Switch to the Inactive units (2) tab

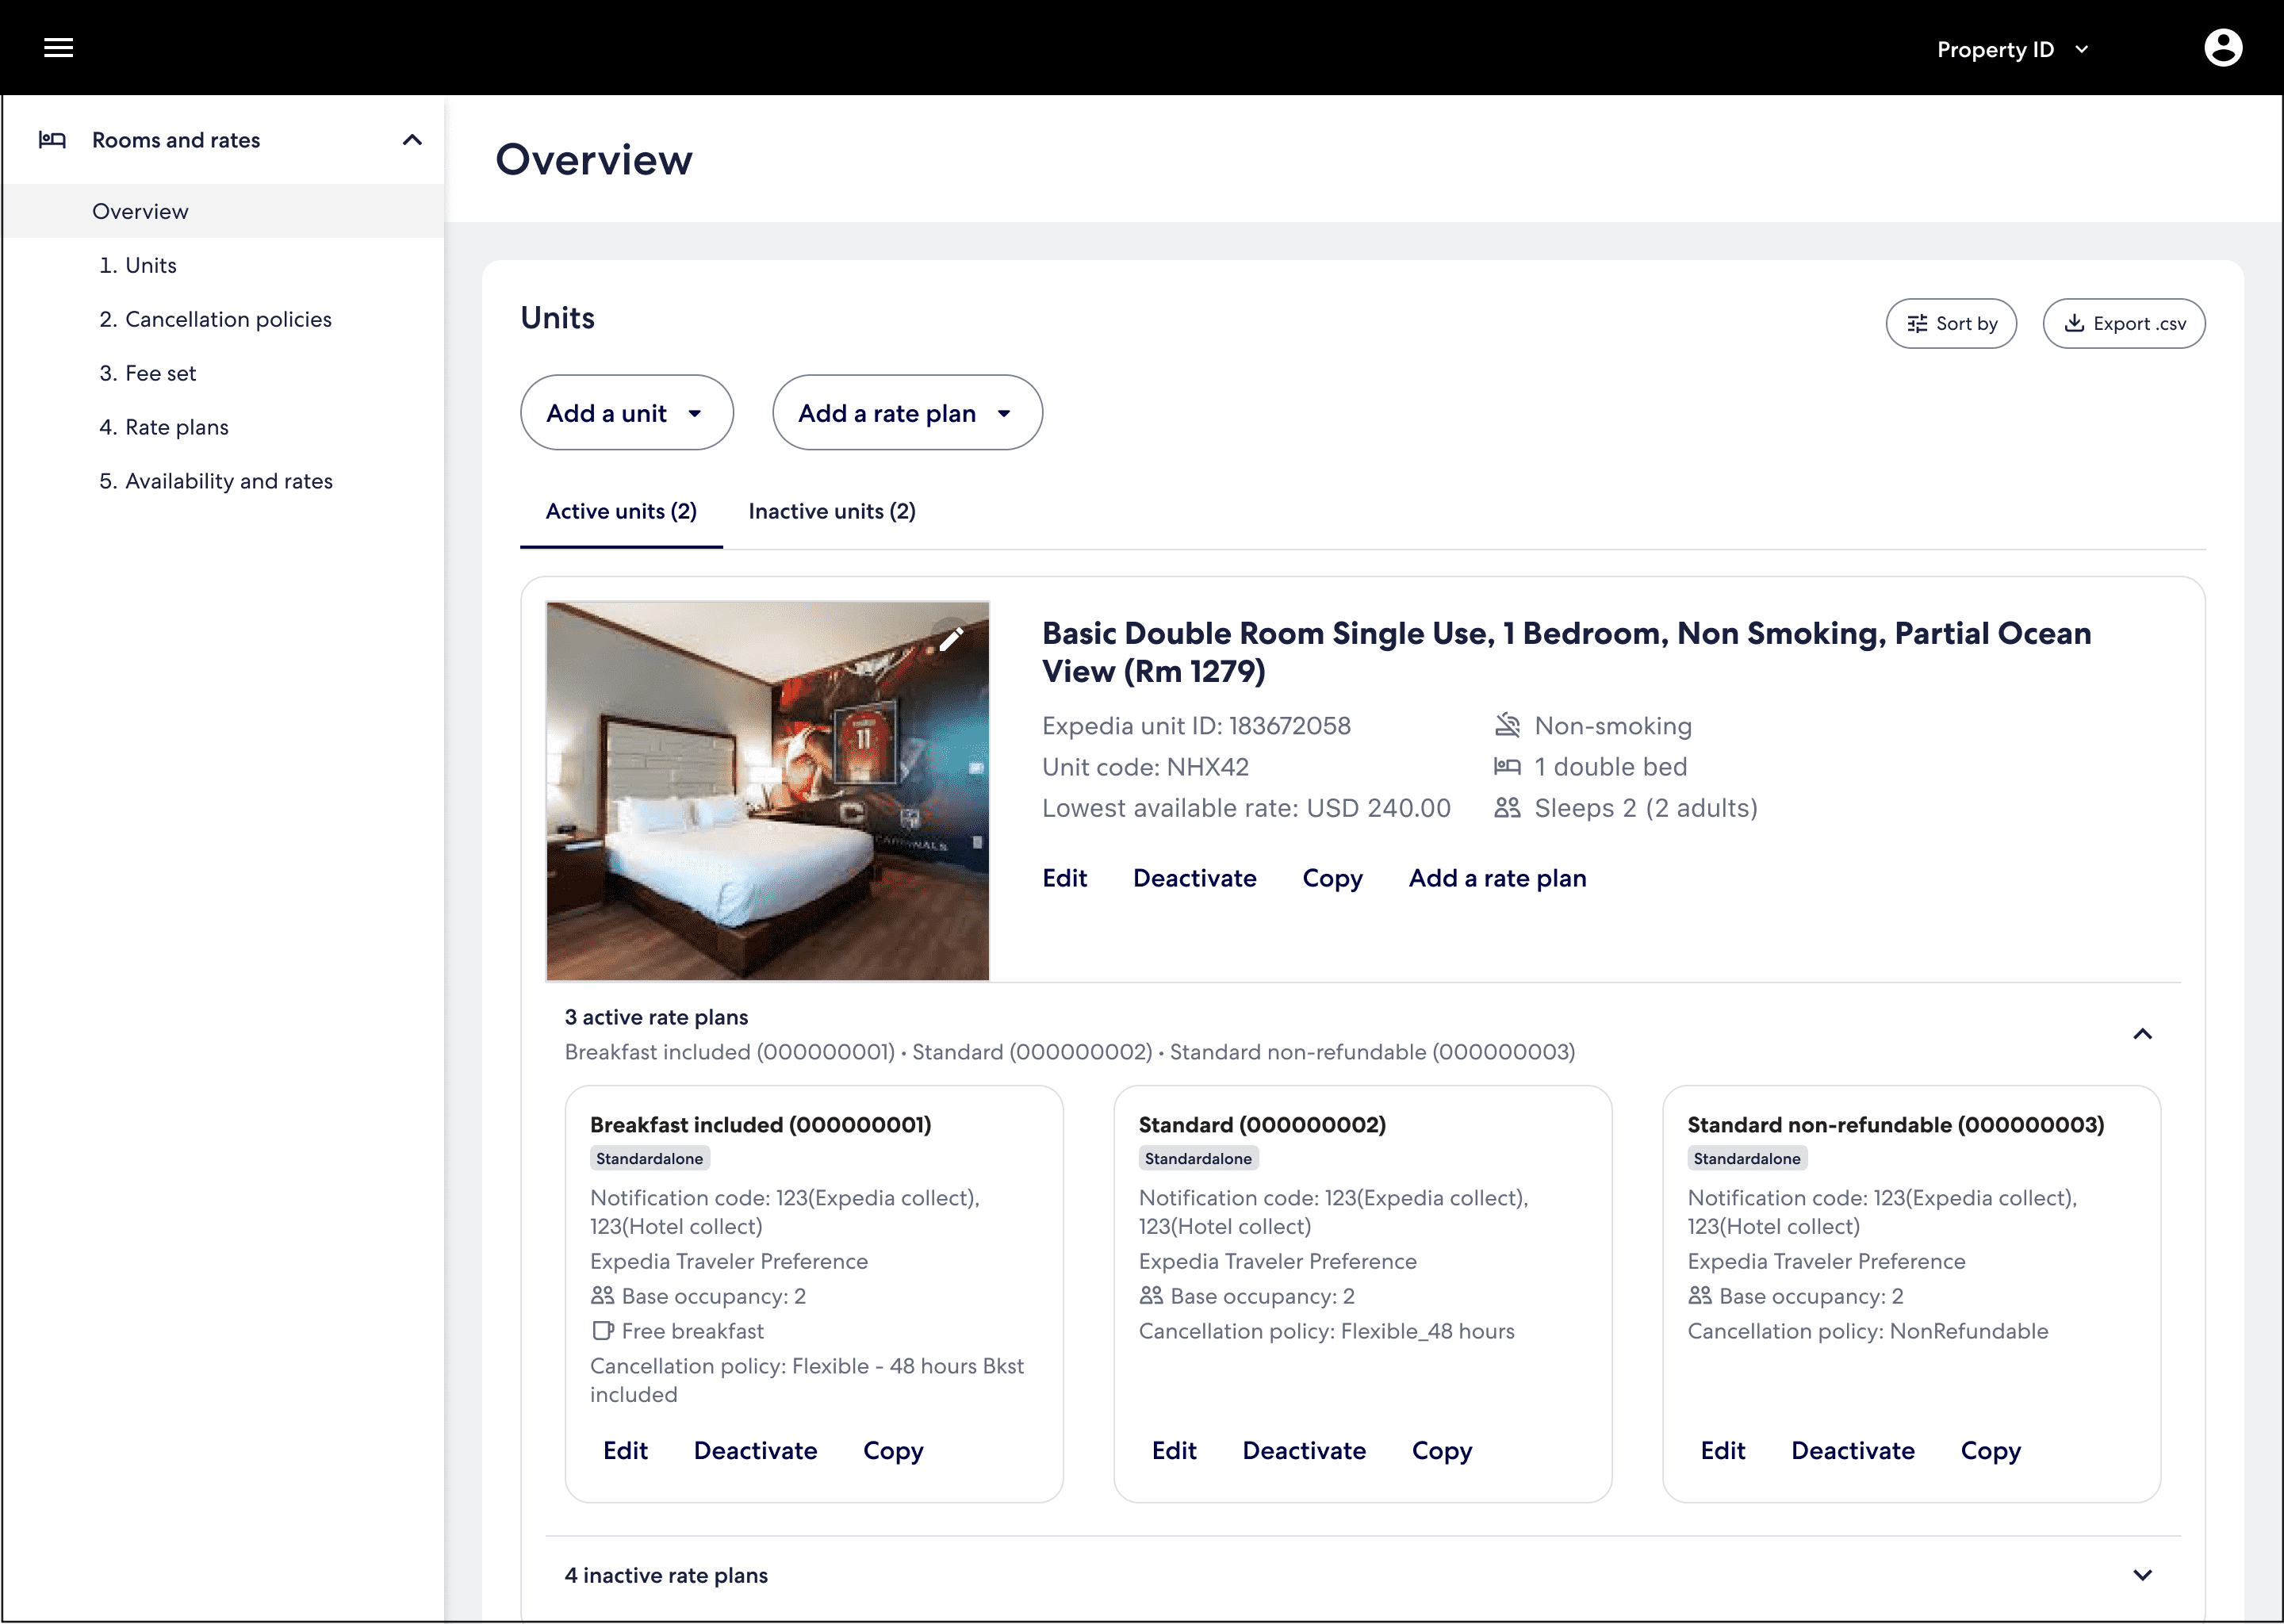click(832, 511)
